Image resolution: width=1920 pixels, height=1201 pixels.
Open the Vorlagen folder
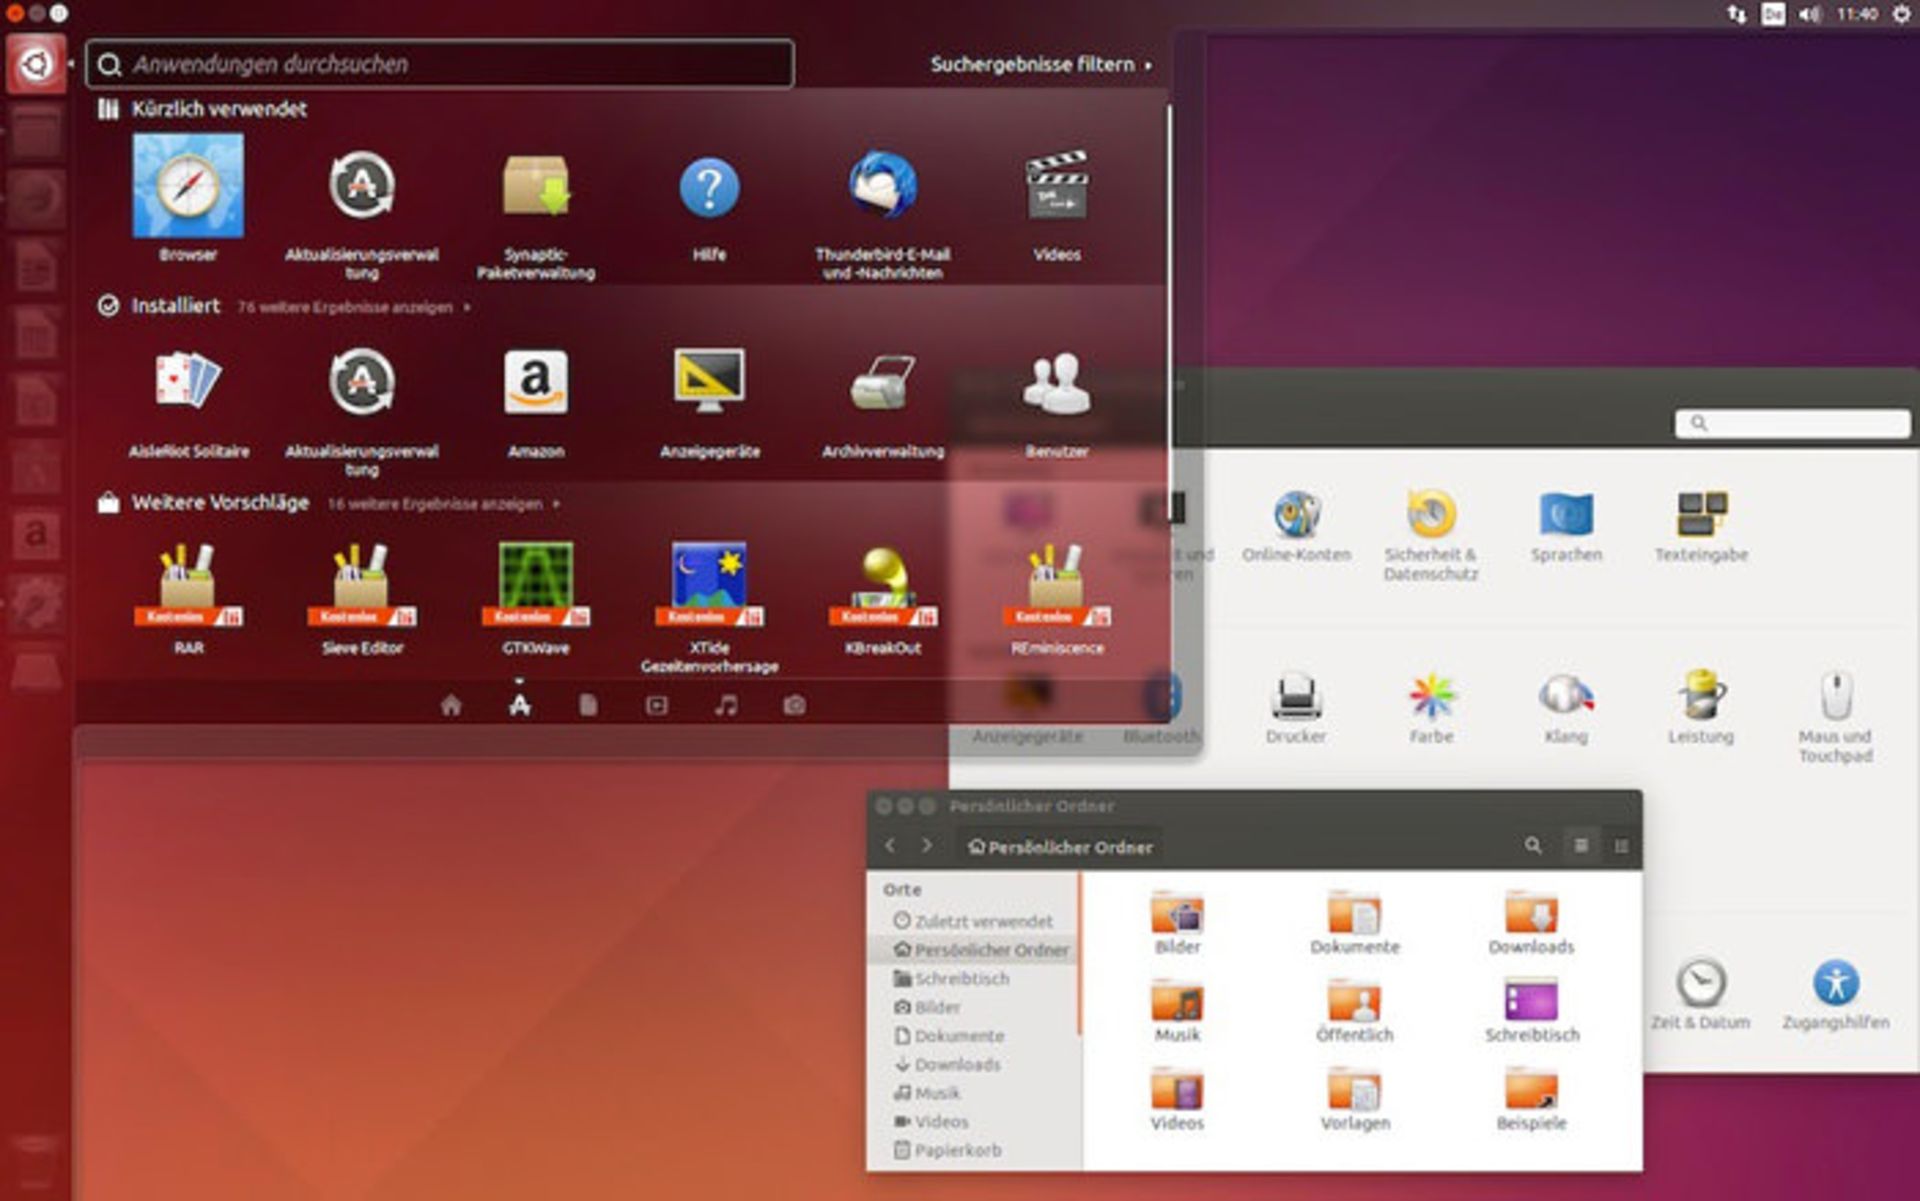(x=1355, y=1098)
